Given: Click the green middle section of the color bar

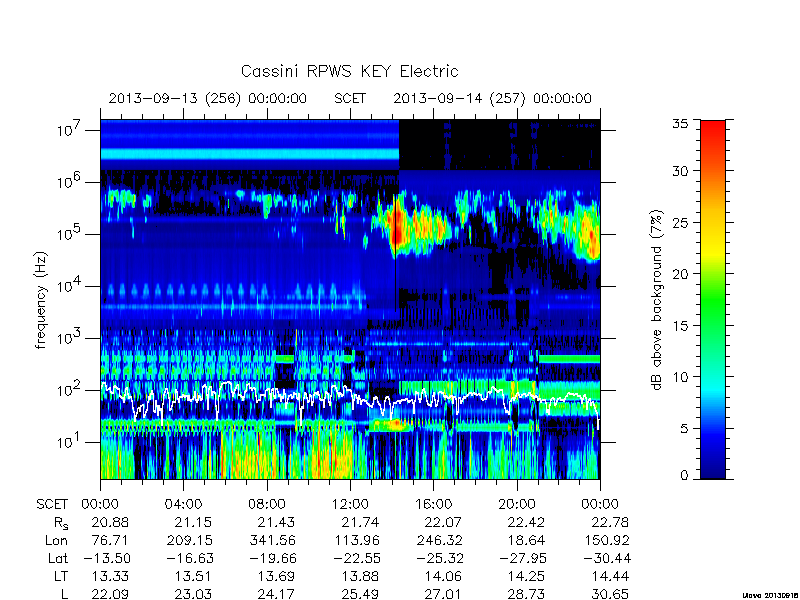Looking at the screenshot, I should tap(713, 300).
